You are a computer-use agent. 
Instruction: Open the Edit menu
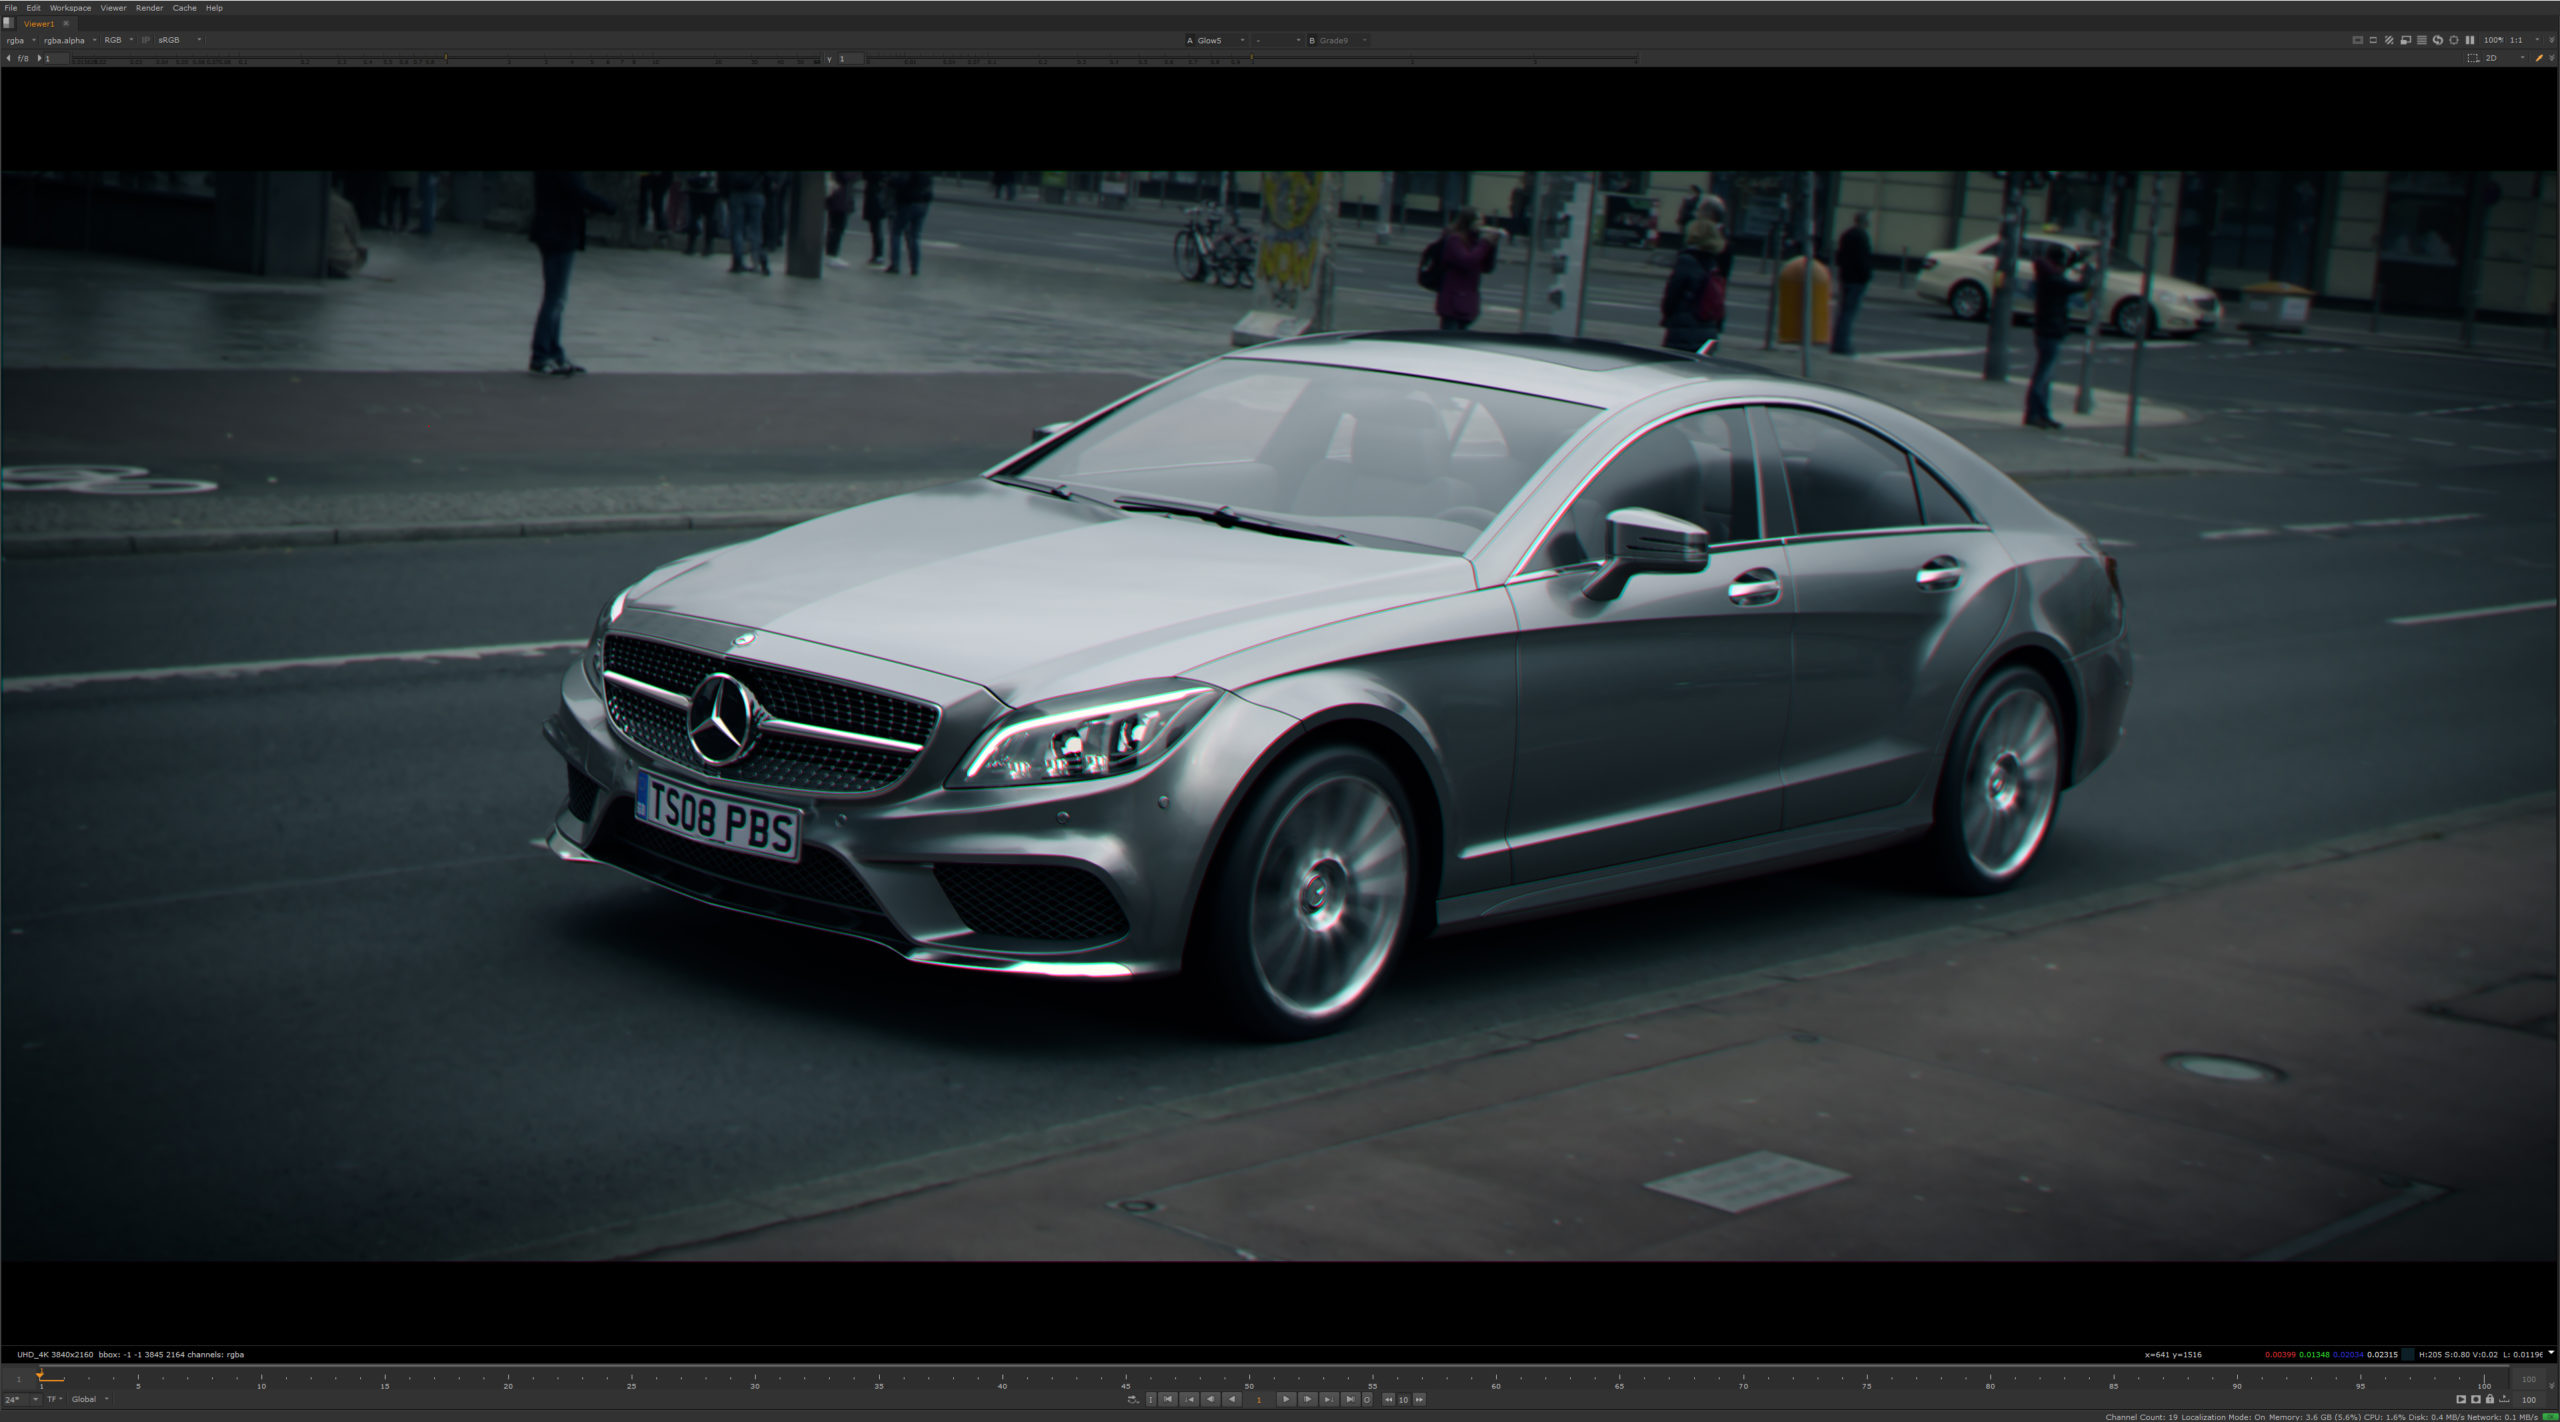coord(33,8)
